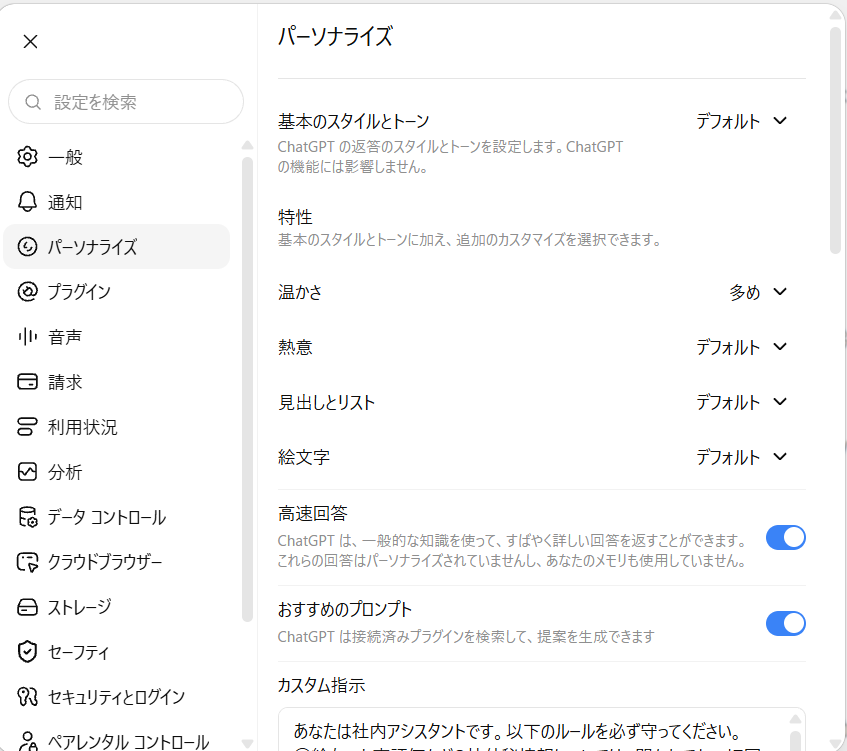Click the プラグイン sidebar icon
This screenshot has height=751, width=847.
27,291
